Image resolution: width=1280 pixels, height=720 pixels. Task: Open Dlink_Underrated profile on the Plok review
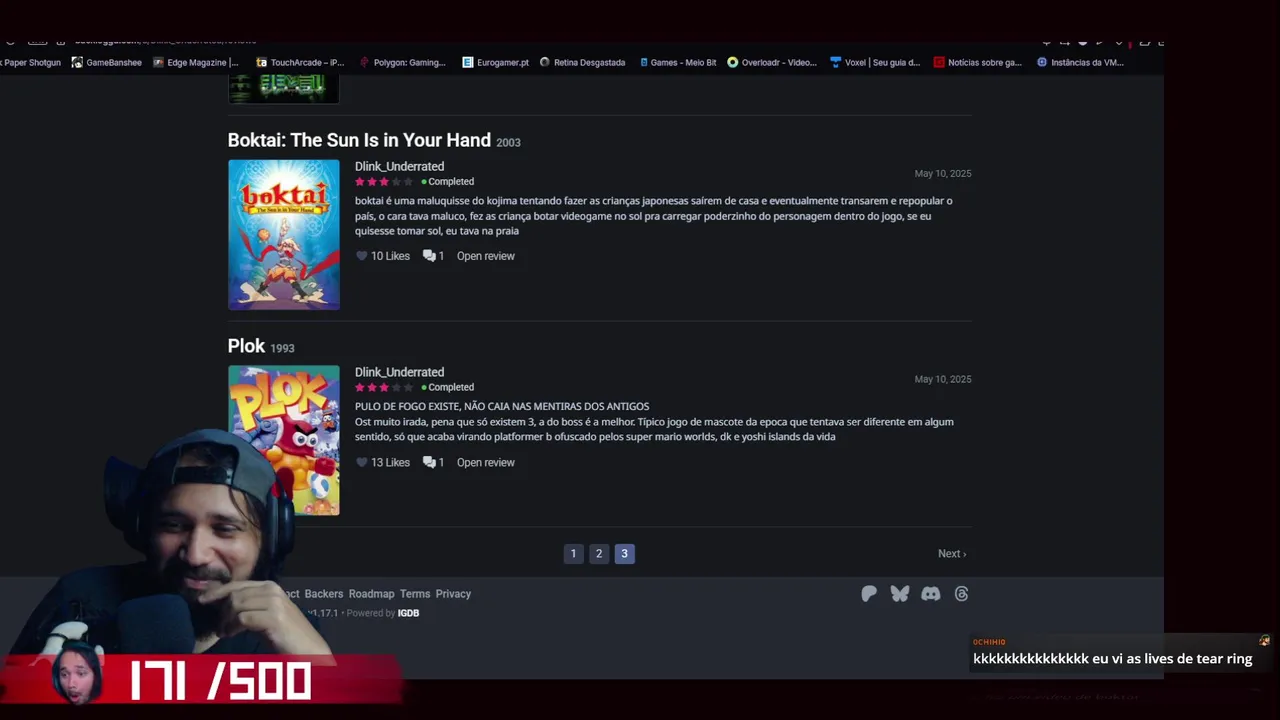[399, 372]
